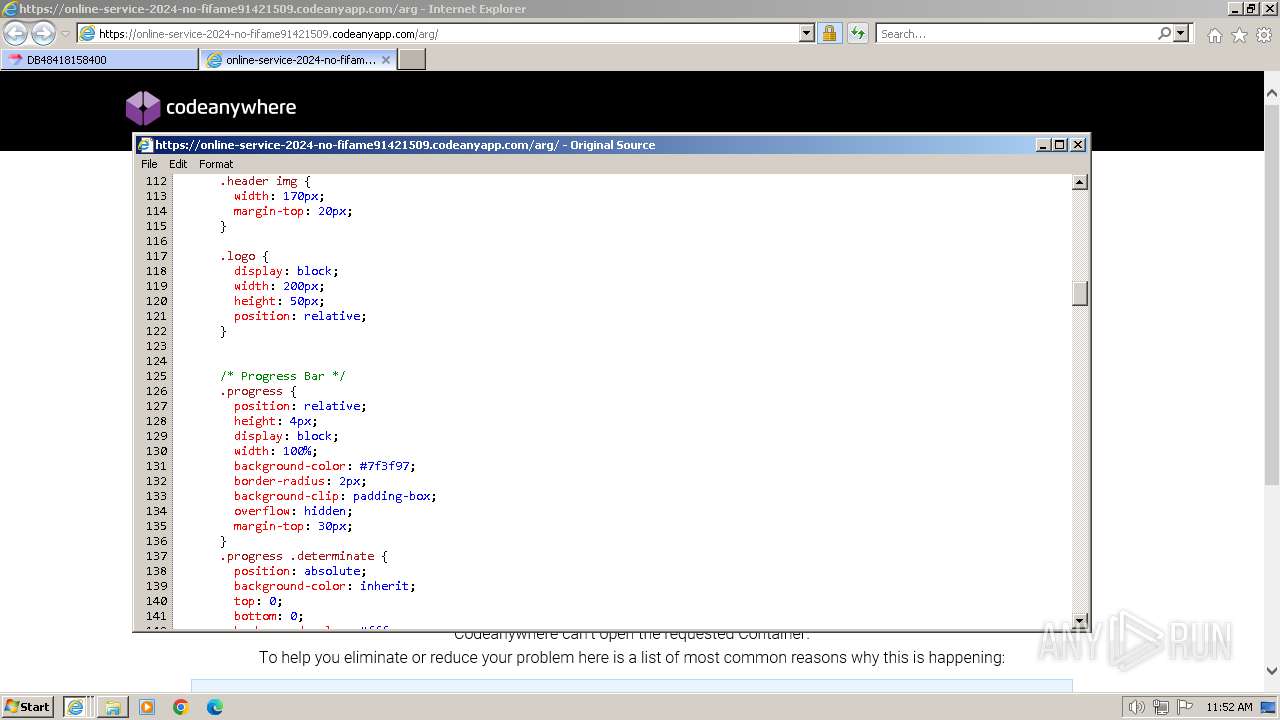Open the Edge taskbar icon
This screenshot has width=1280, height=720.
coord(215,707)
